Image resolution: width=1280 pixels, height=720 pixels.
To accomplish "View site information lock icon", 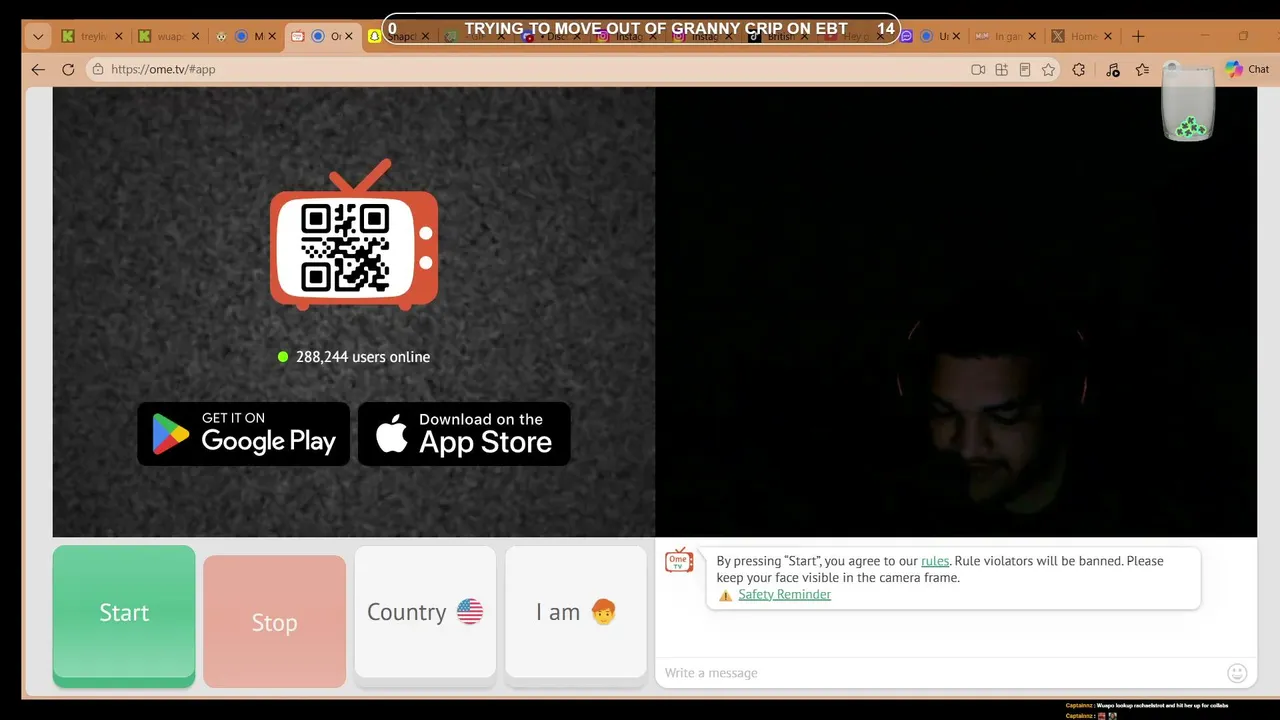I will pyautogui.click(x=97, y=69).
